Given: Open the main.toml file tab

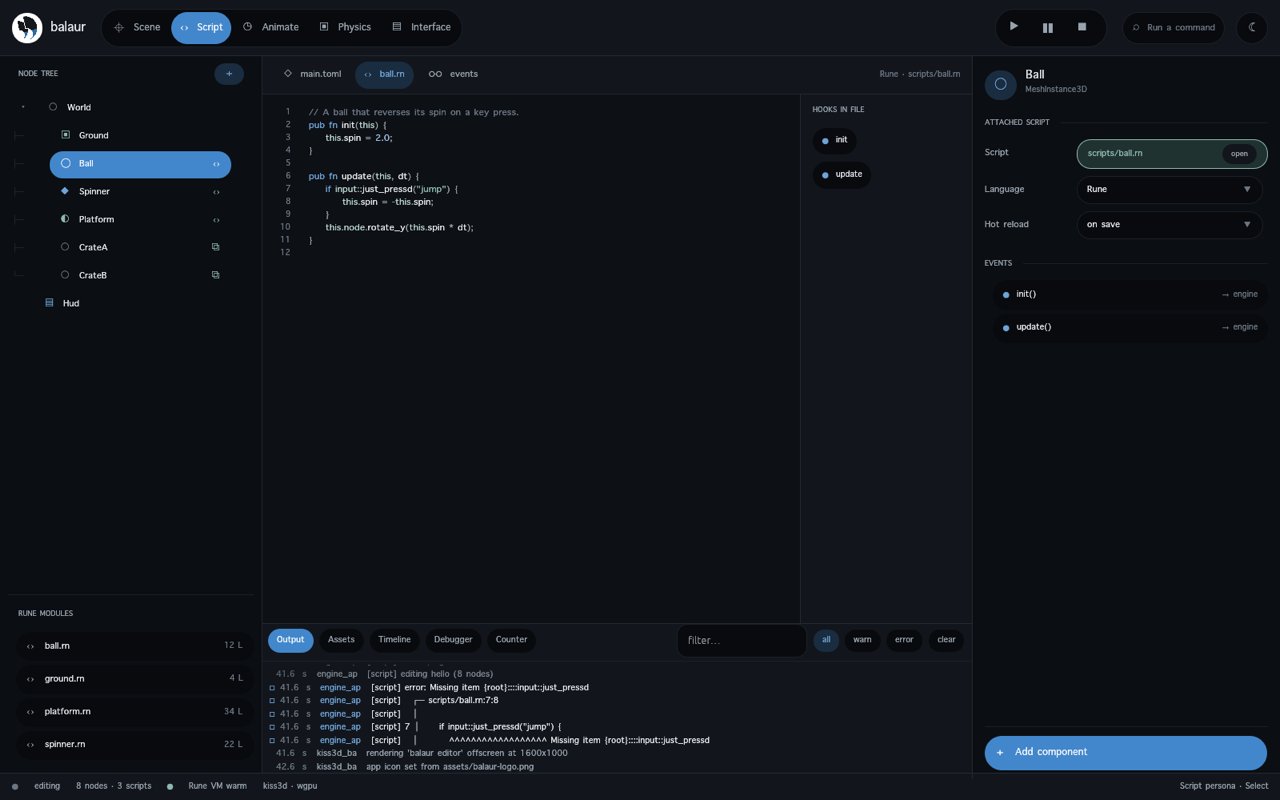Looking at the screenshot, I should point(313,74).
